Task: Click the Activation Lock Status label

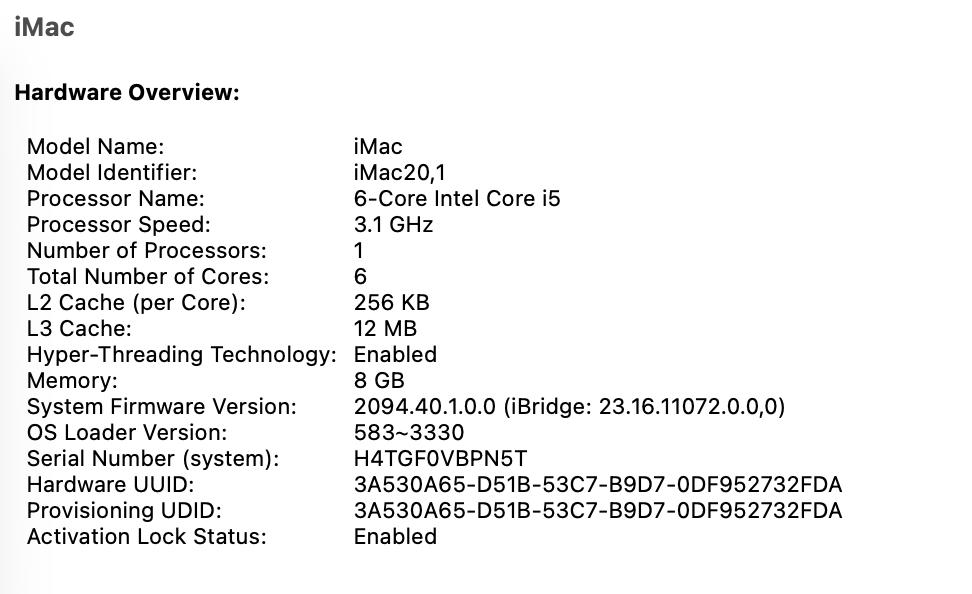Action: 146,537
